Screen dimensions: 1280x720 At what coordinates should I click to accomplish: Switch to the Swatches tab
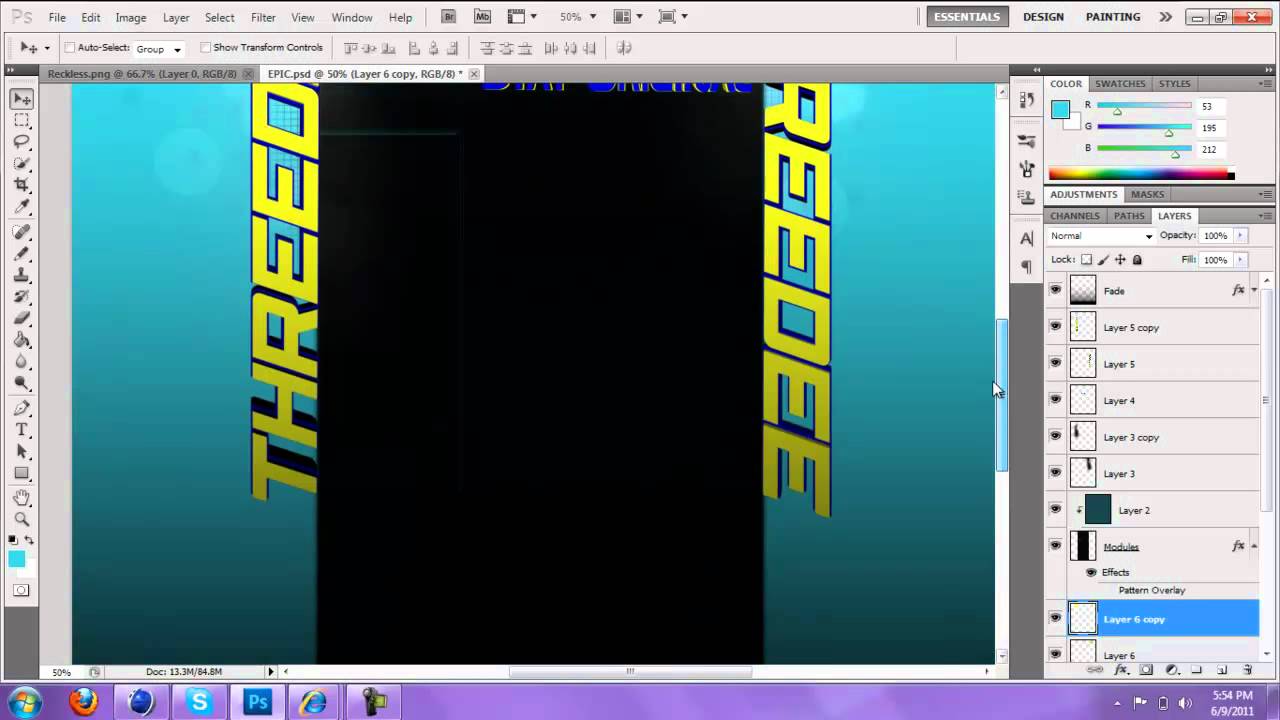1120,84
